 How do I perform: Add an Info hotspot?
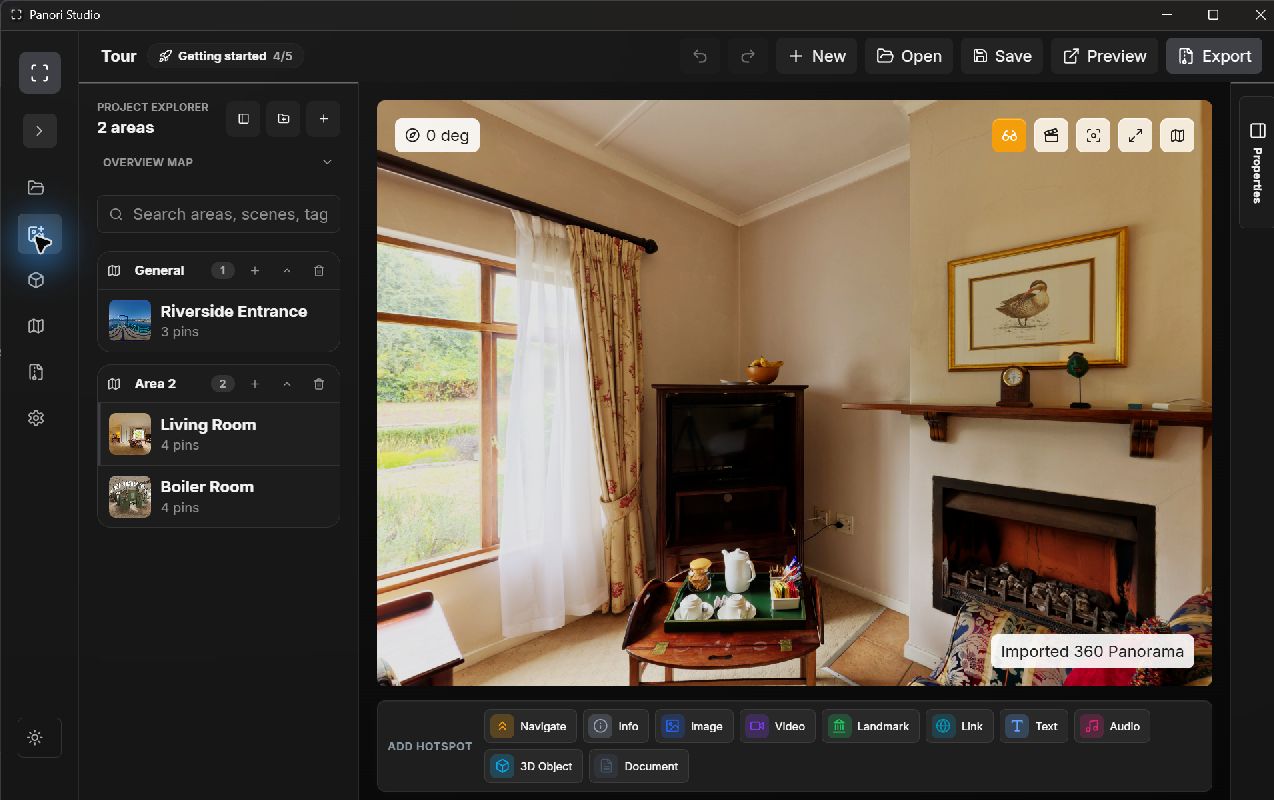click(x=616, y=726)
